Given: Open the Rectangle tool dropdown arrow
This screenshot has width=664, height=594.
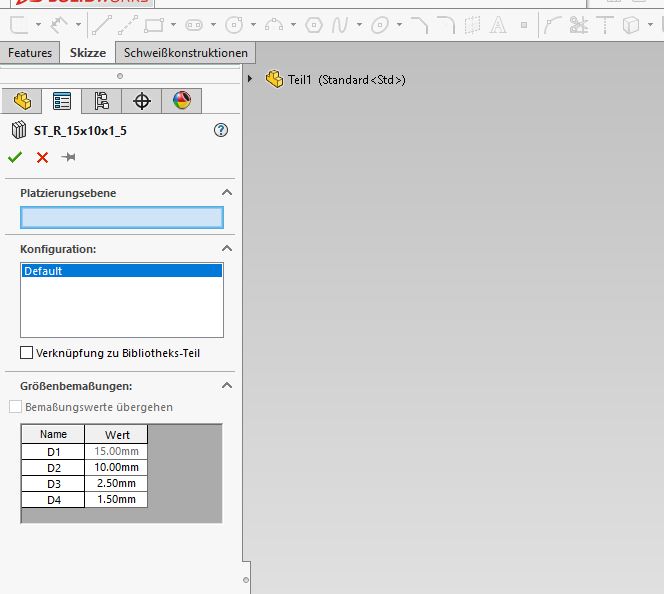Looking at the screenshot, I should [x=173, y=25].
